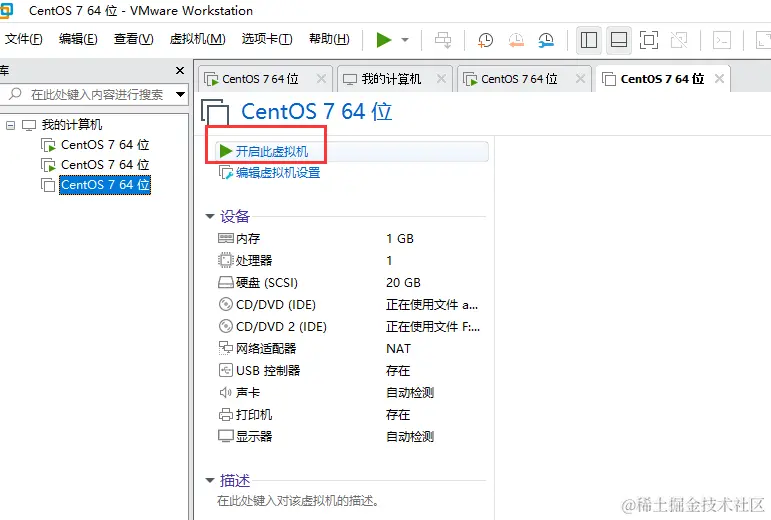The height and width of the screenshot is (520, 771).
Task: Click the NAT network value
Action: 398,348
